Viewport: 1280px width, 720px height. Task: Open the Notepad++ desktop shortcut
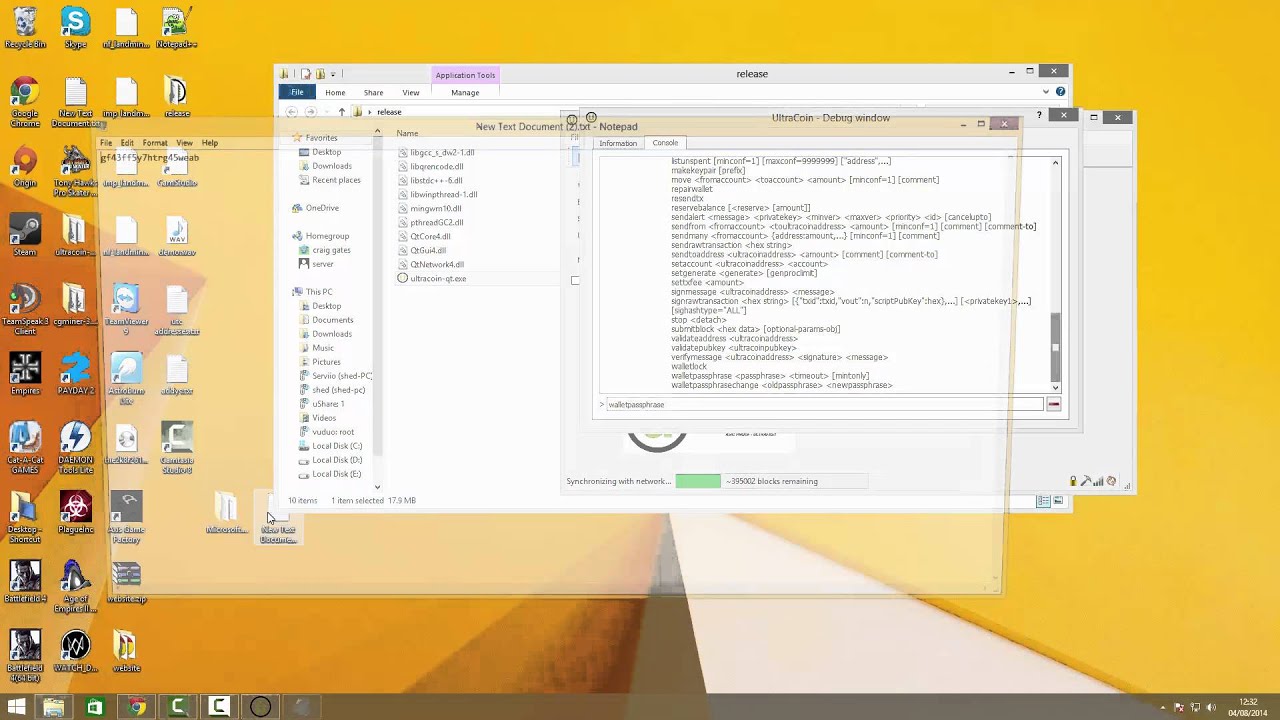pos(176,28)
